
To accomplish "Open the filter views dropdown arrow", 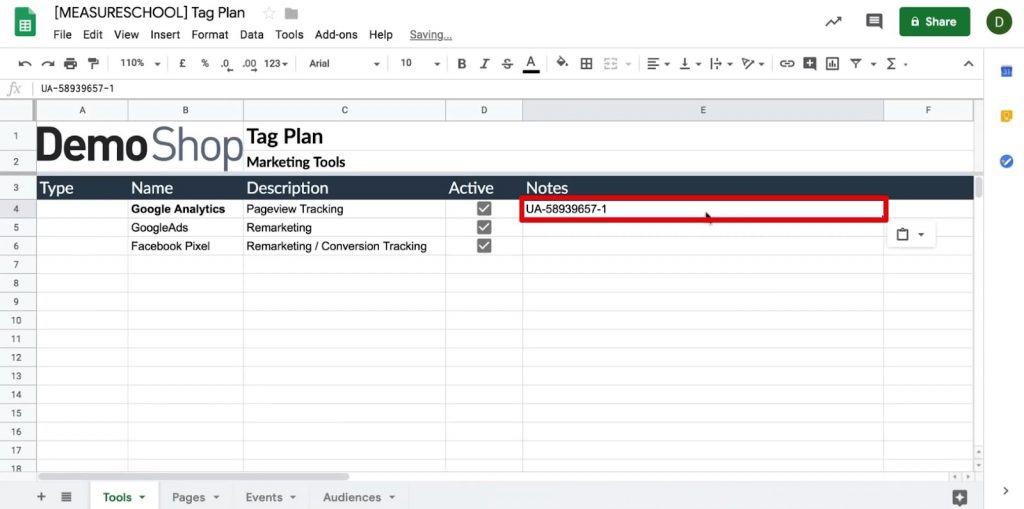I will pos(872,64).
